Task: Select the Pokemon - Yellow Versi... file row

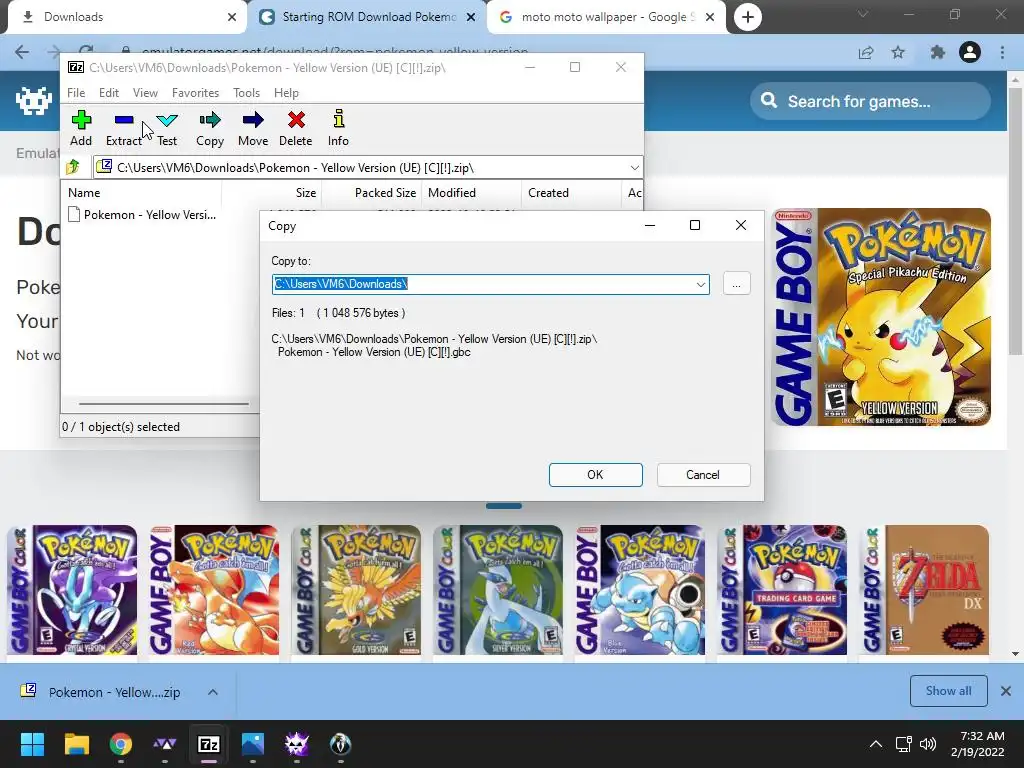Action: (142, 215)
